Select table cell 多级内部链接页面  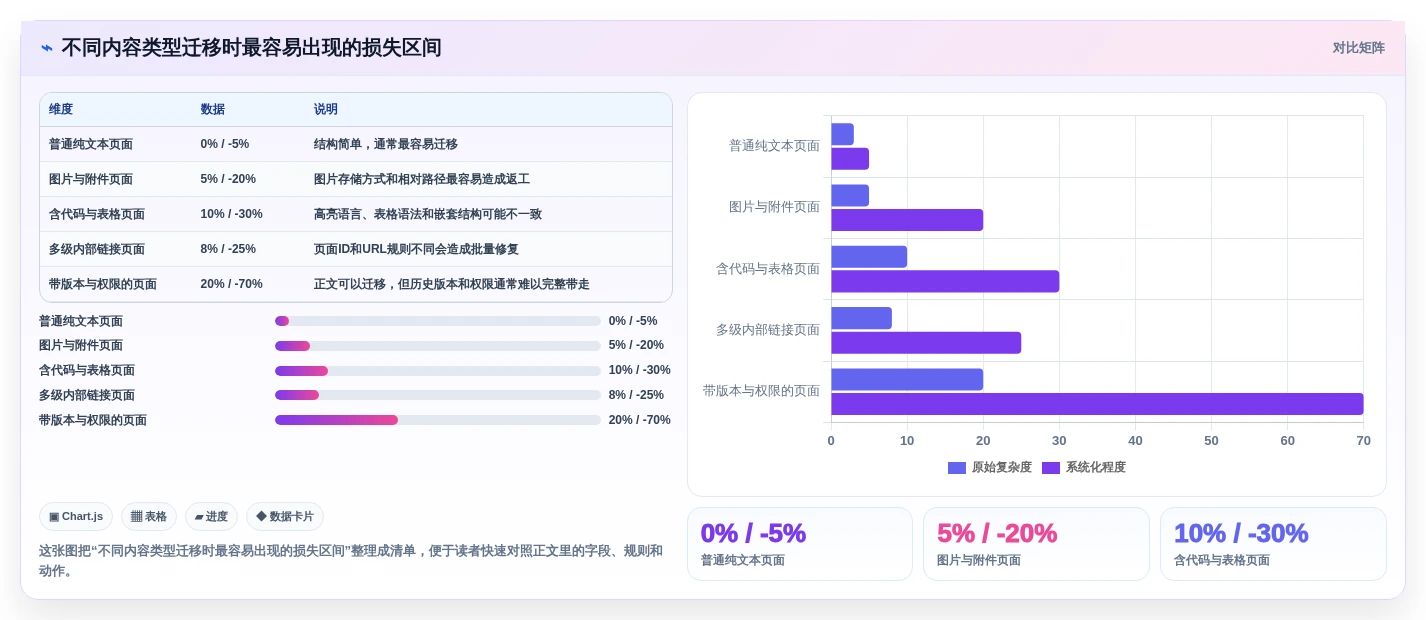click(x=97, y=249)
